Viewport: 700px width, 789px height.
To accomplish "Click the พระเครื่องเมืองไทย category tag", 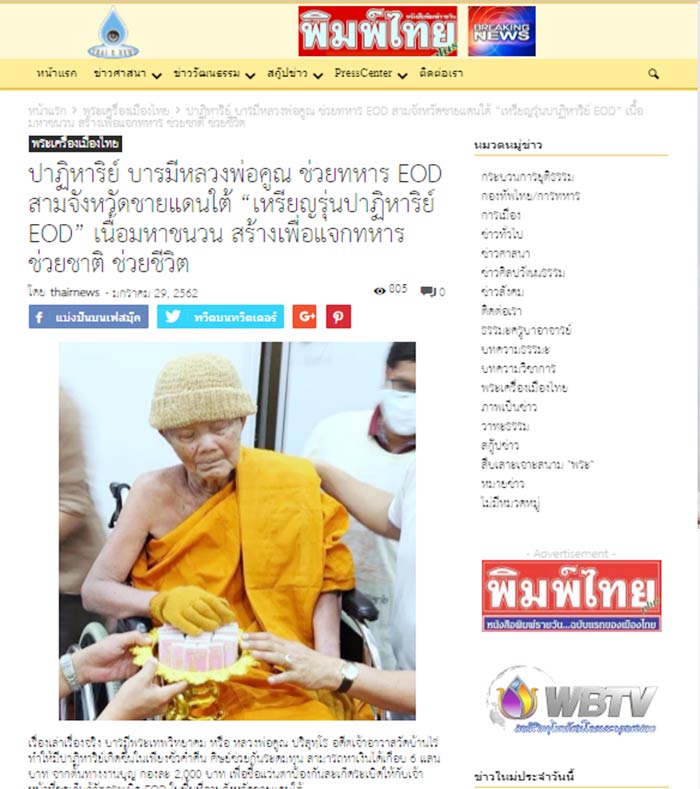I will coord(75,144).
